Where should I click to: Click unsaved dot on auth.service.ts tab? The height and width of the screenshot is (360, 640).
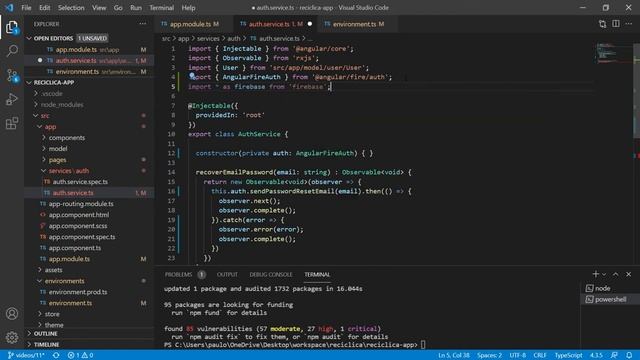click(x=310, y=24)
